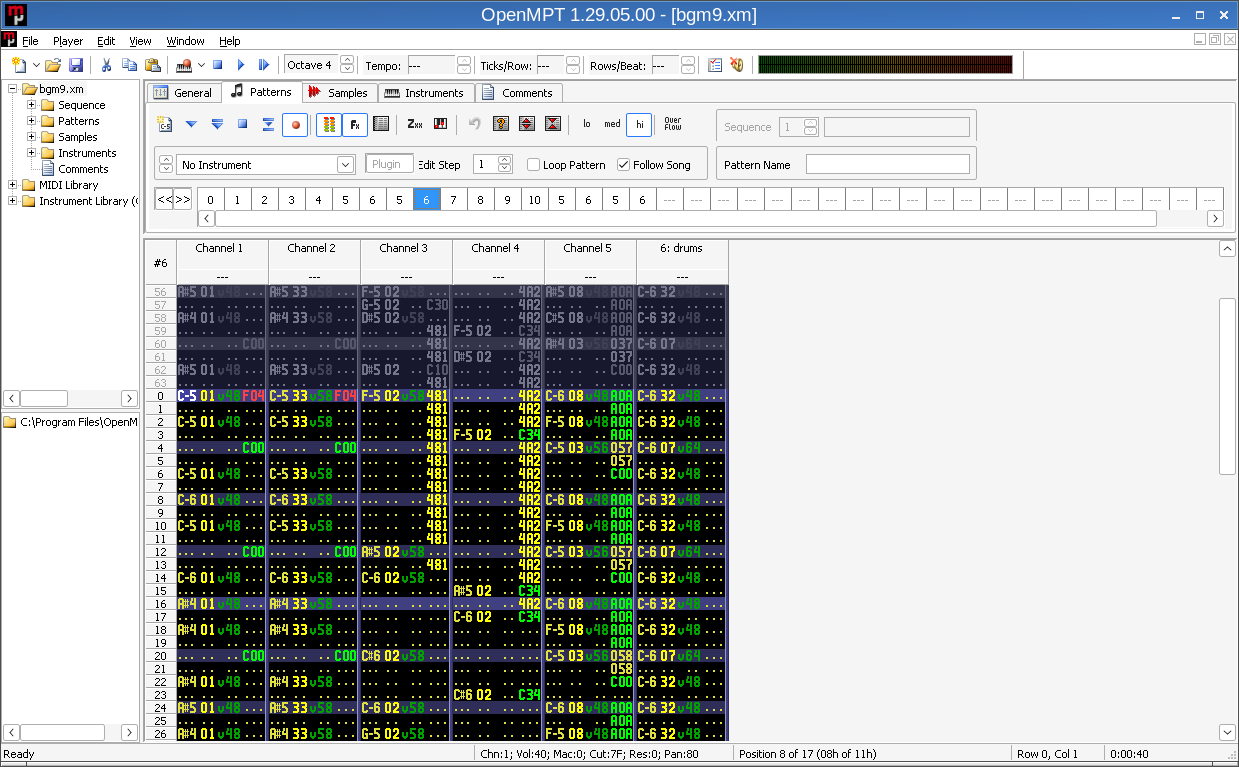
Task: Click the pattern editor scroll-down arrow
Action: pyautogui.click(x=1227, y=732)
